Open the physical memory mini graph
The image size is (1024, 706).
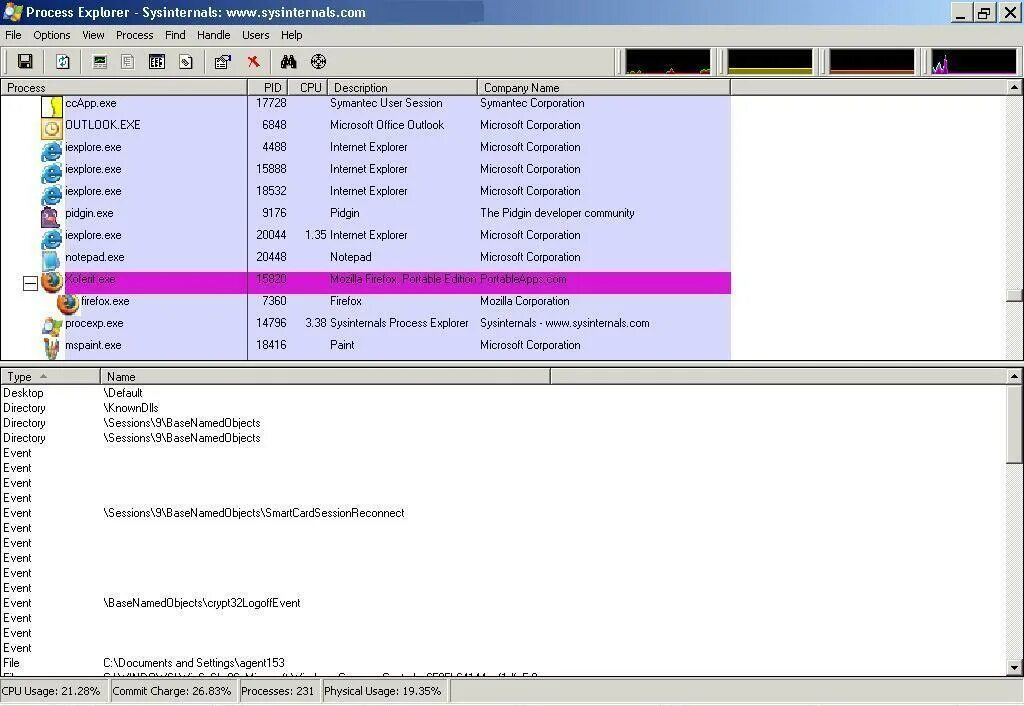[872, 61]
